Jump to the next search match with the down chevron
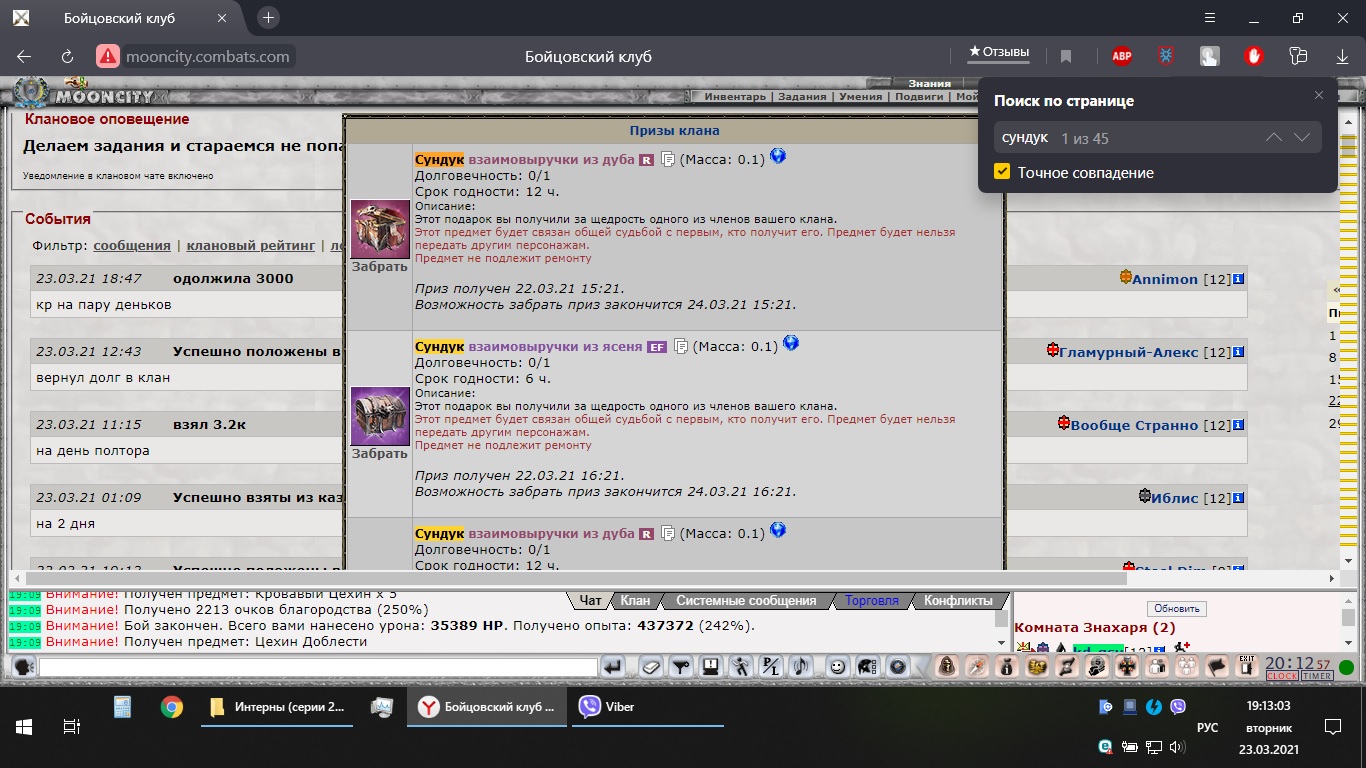The height and width of the screenshot is (768, 1366). (1302, 138)
